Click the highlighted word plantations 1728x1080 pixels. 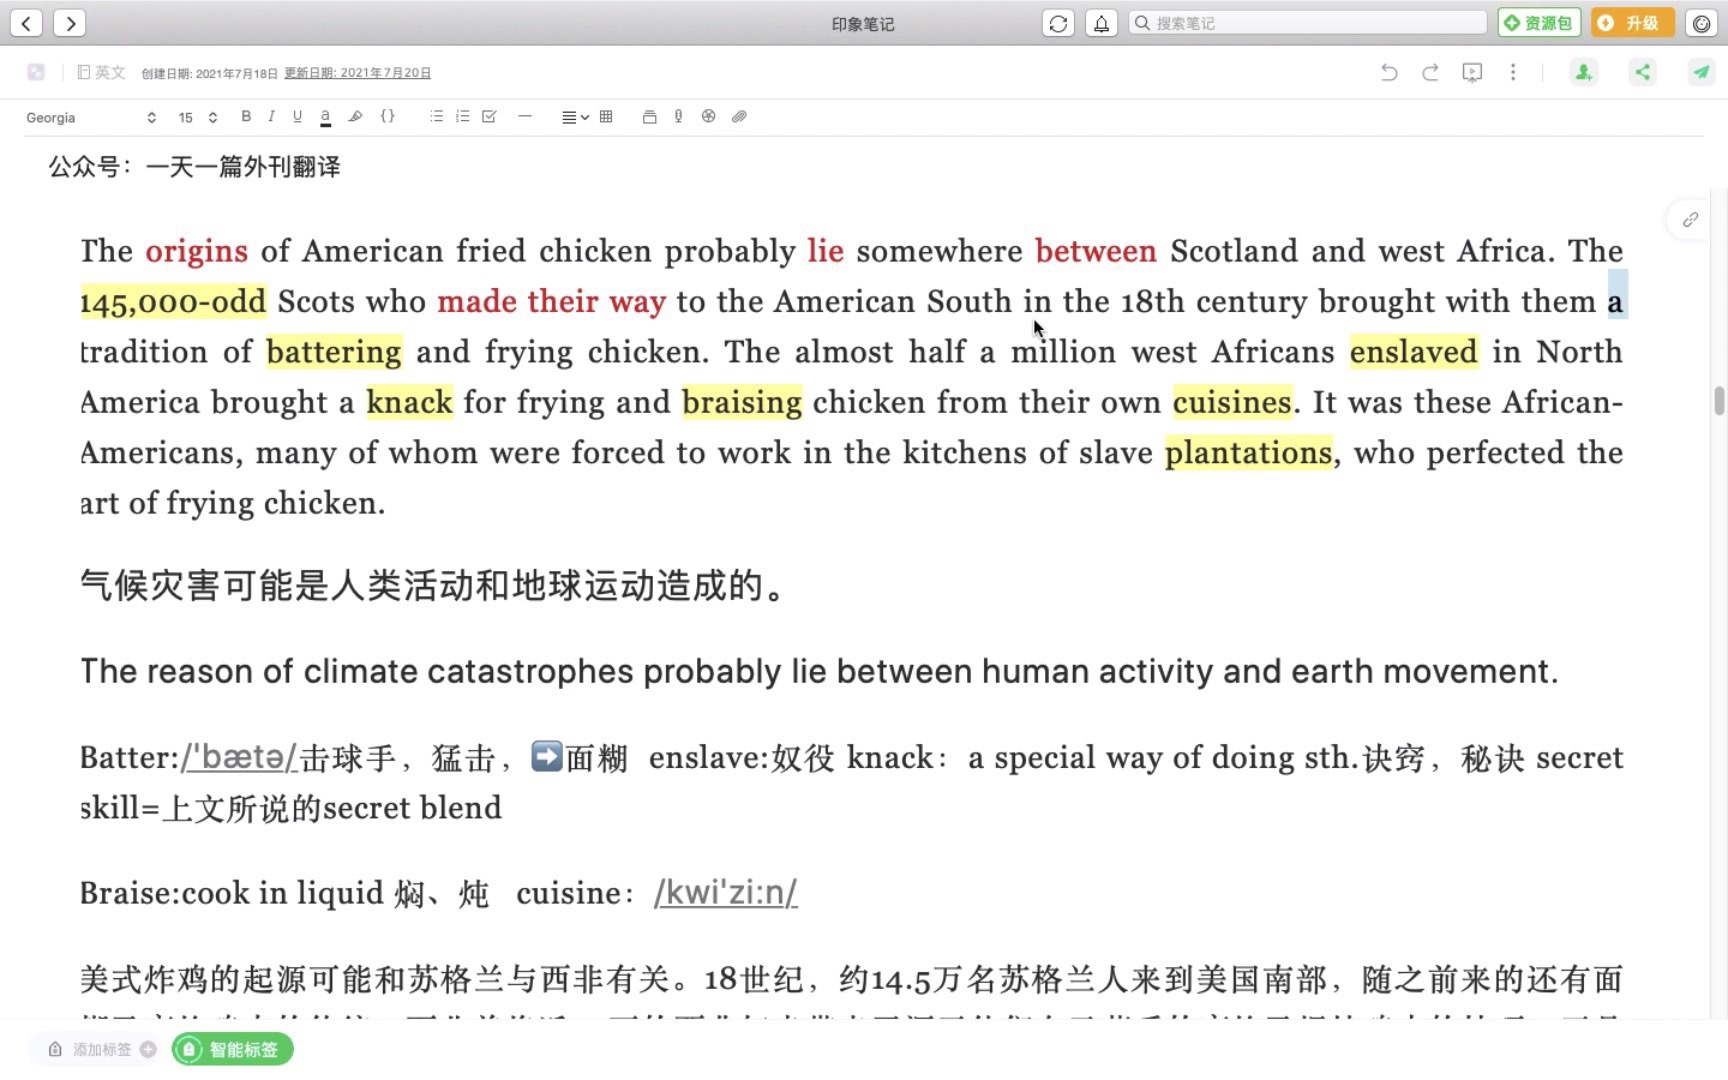(x=1248, y=453)
